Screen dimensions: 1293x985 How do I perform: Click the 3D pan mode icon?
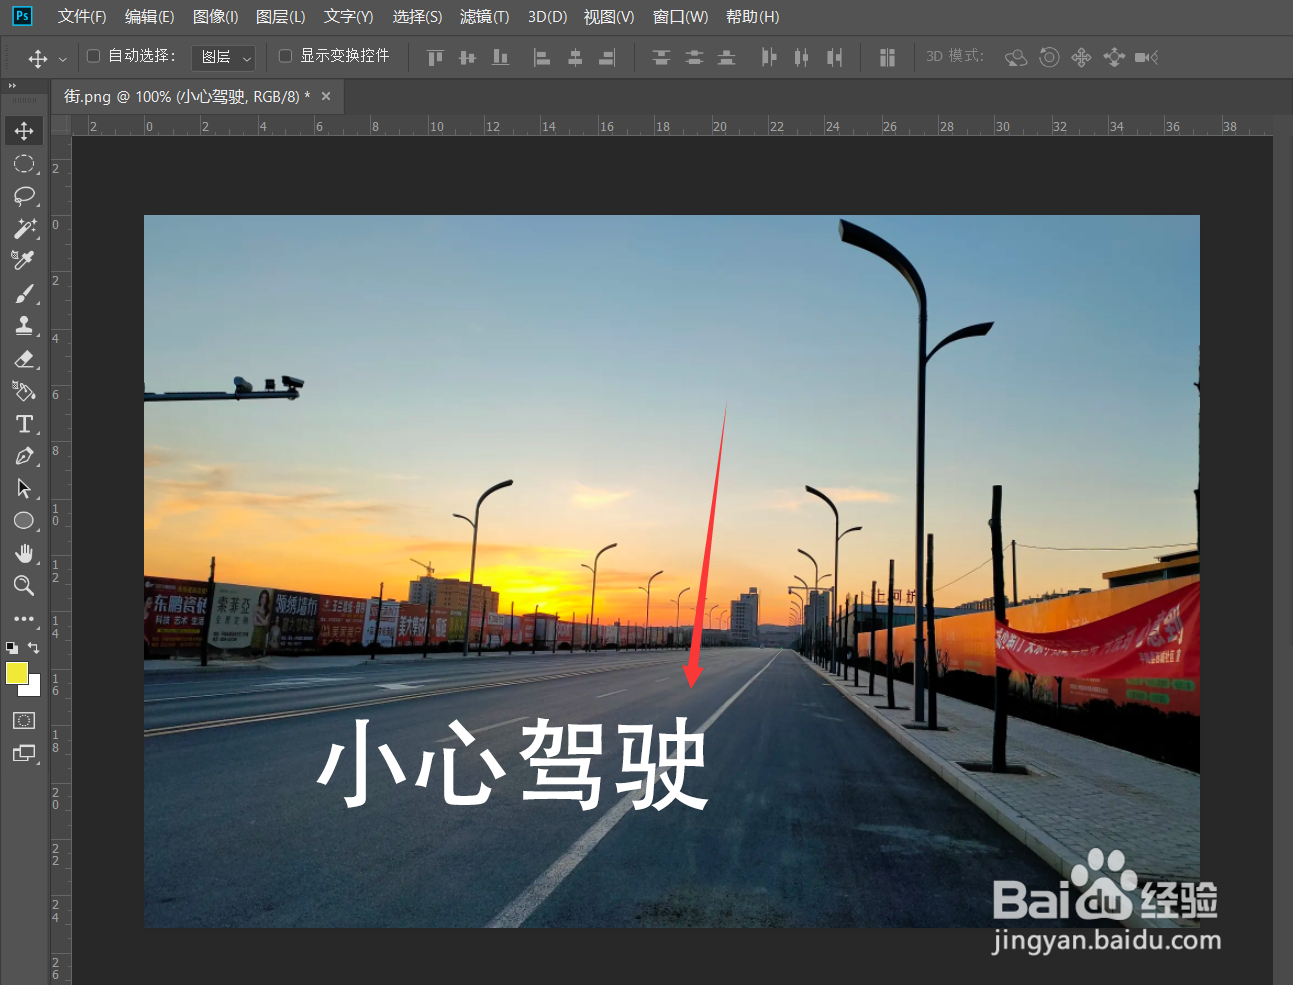tap(1081, 57)
